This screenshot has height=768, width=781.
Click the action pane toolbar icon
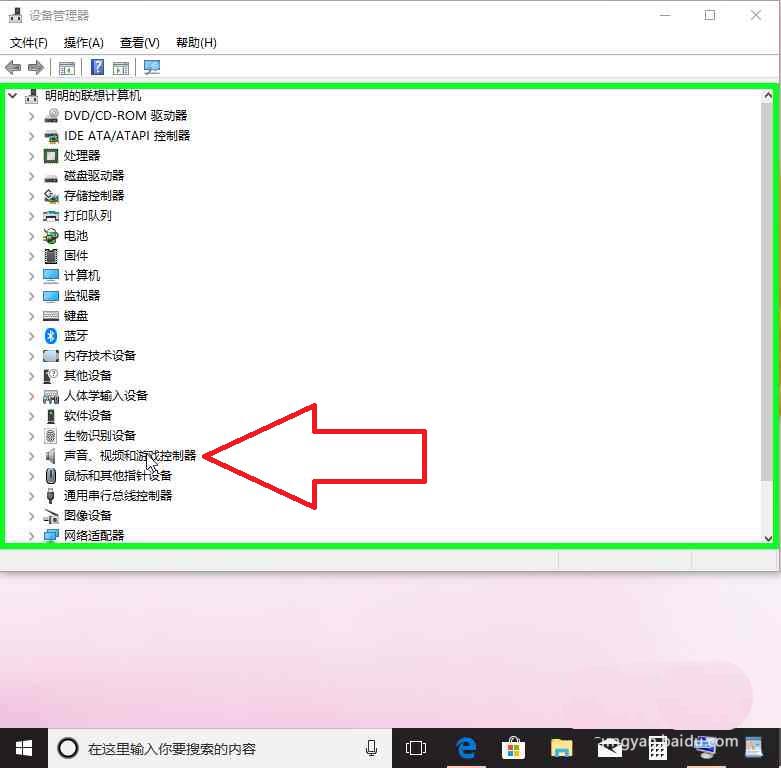[x=121, y=68]
